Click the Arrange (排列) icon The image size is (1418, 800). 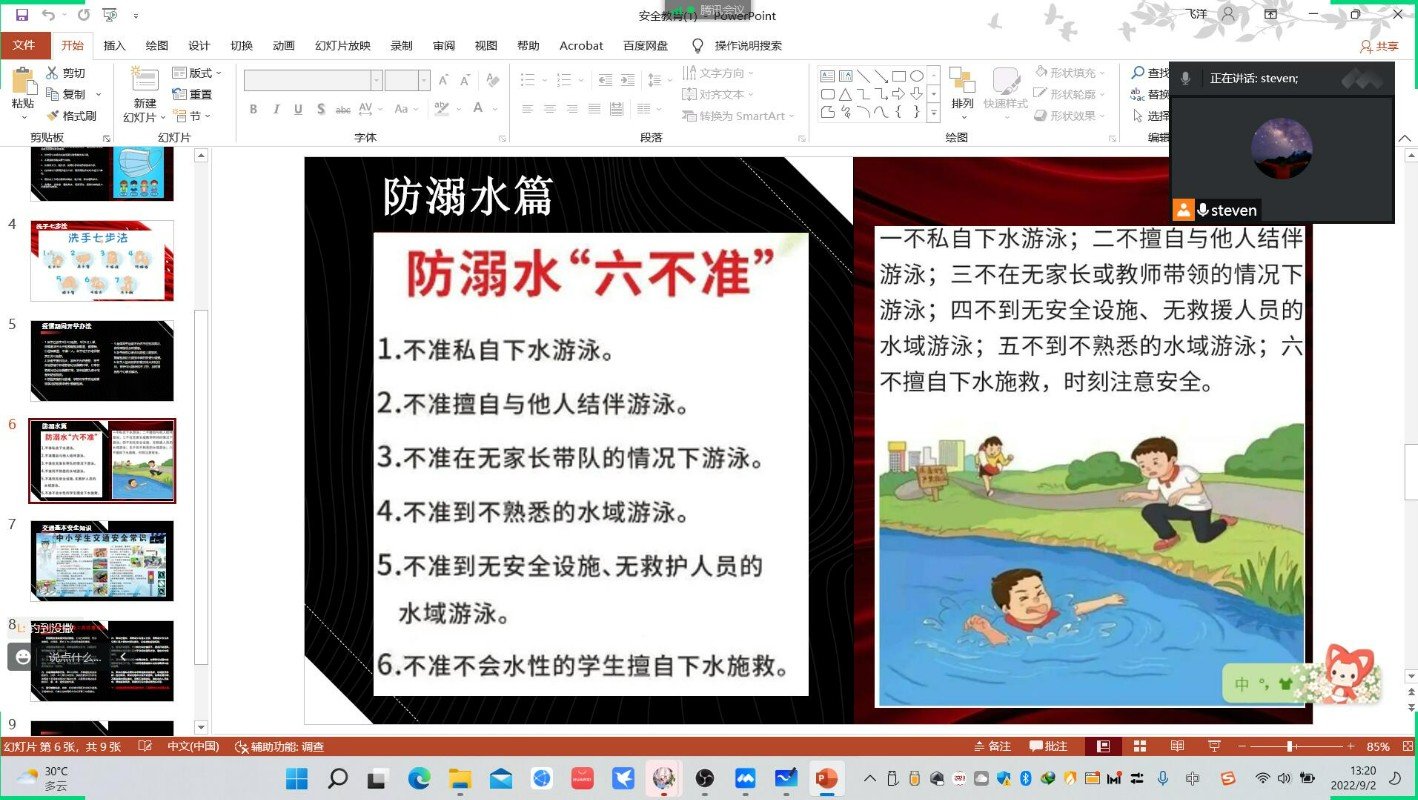[961, 82]
